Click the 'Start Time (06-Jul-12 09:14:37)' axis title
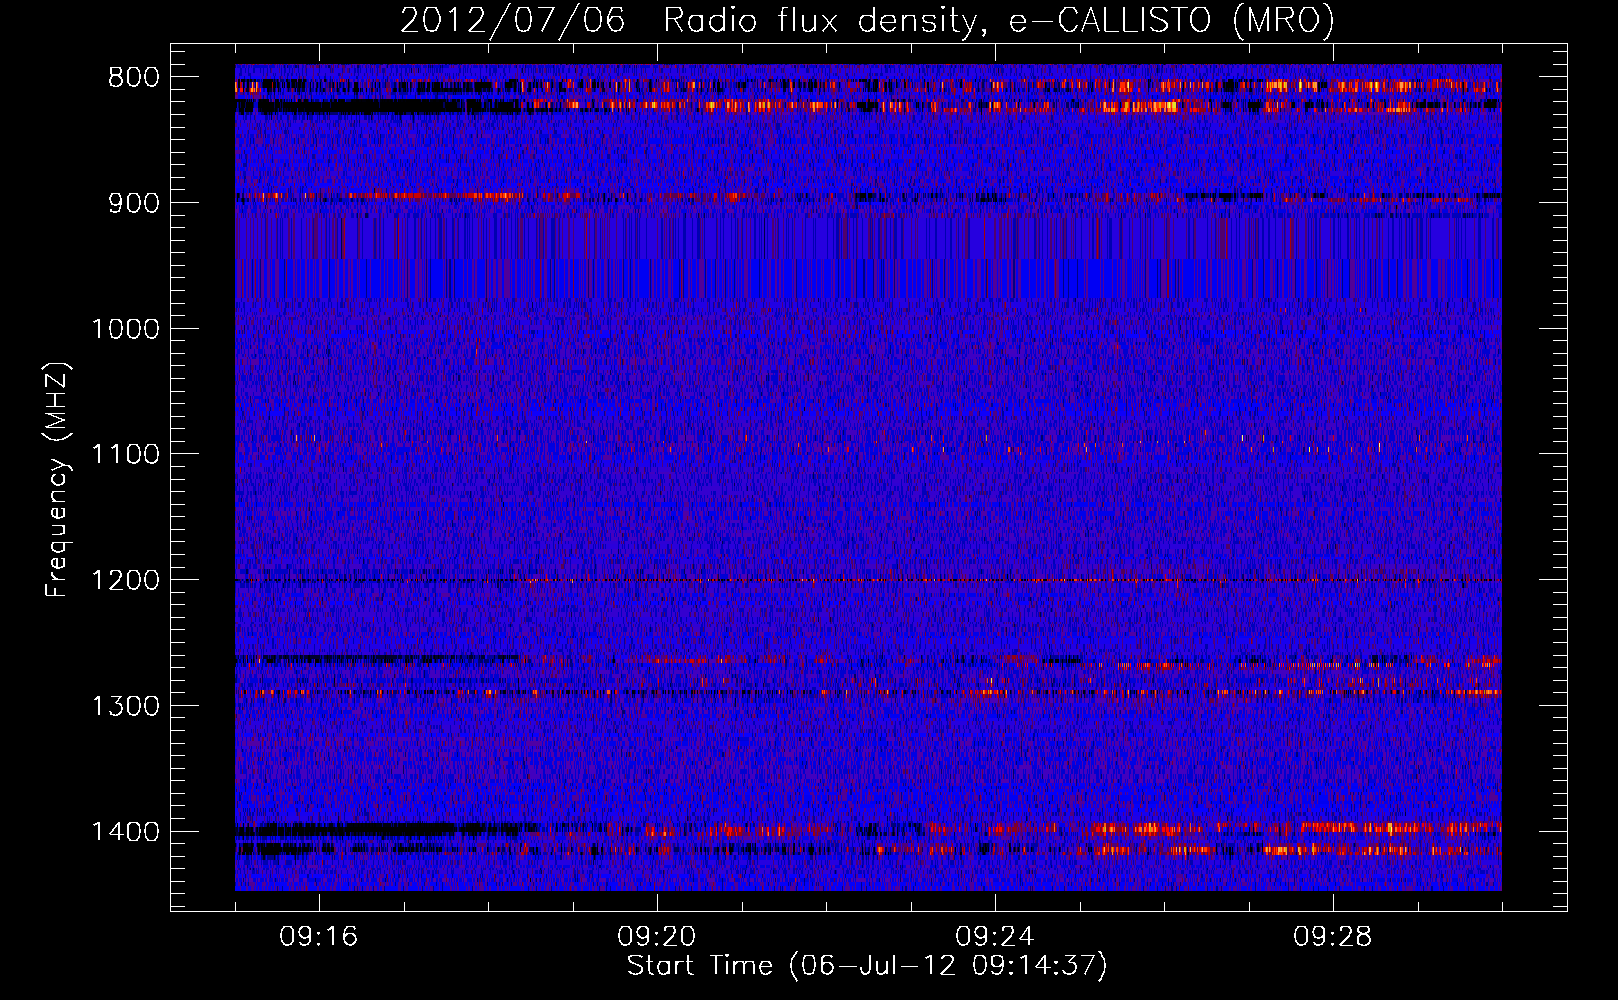Image resolution: width=1618 pixels, height=1000 pixels. (867, 966)
